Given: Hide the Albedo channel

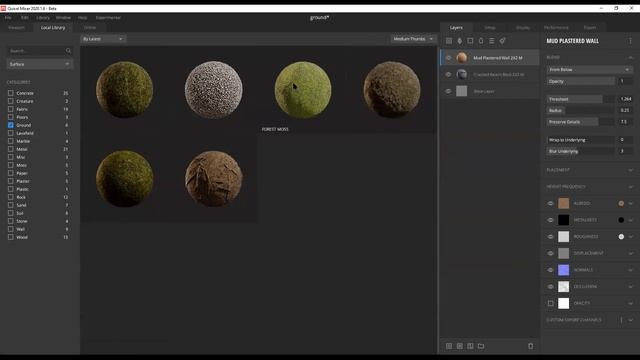Looking at the screenshot, I should 551,203.
